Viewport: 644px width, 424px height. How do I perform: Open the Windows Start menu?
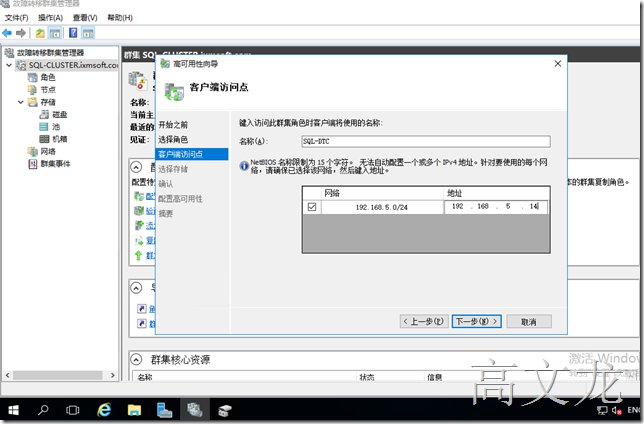(x=13, y=410)
